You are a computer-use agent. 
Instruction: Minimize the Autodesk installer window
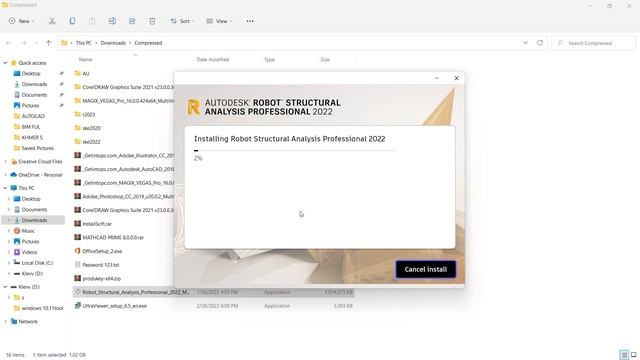tap(437, 78)
